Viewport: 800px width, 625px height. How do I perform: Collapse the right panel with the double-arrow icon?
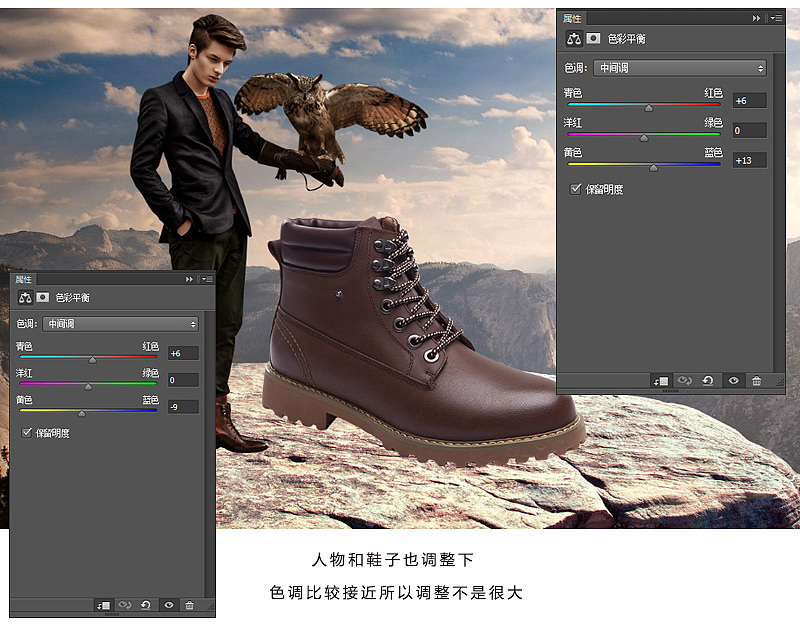tap(756, 18)
